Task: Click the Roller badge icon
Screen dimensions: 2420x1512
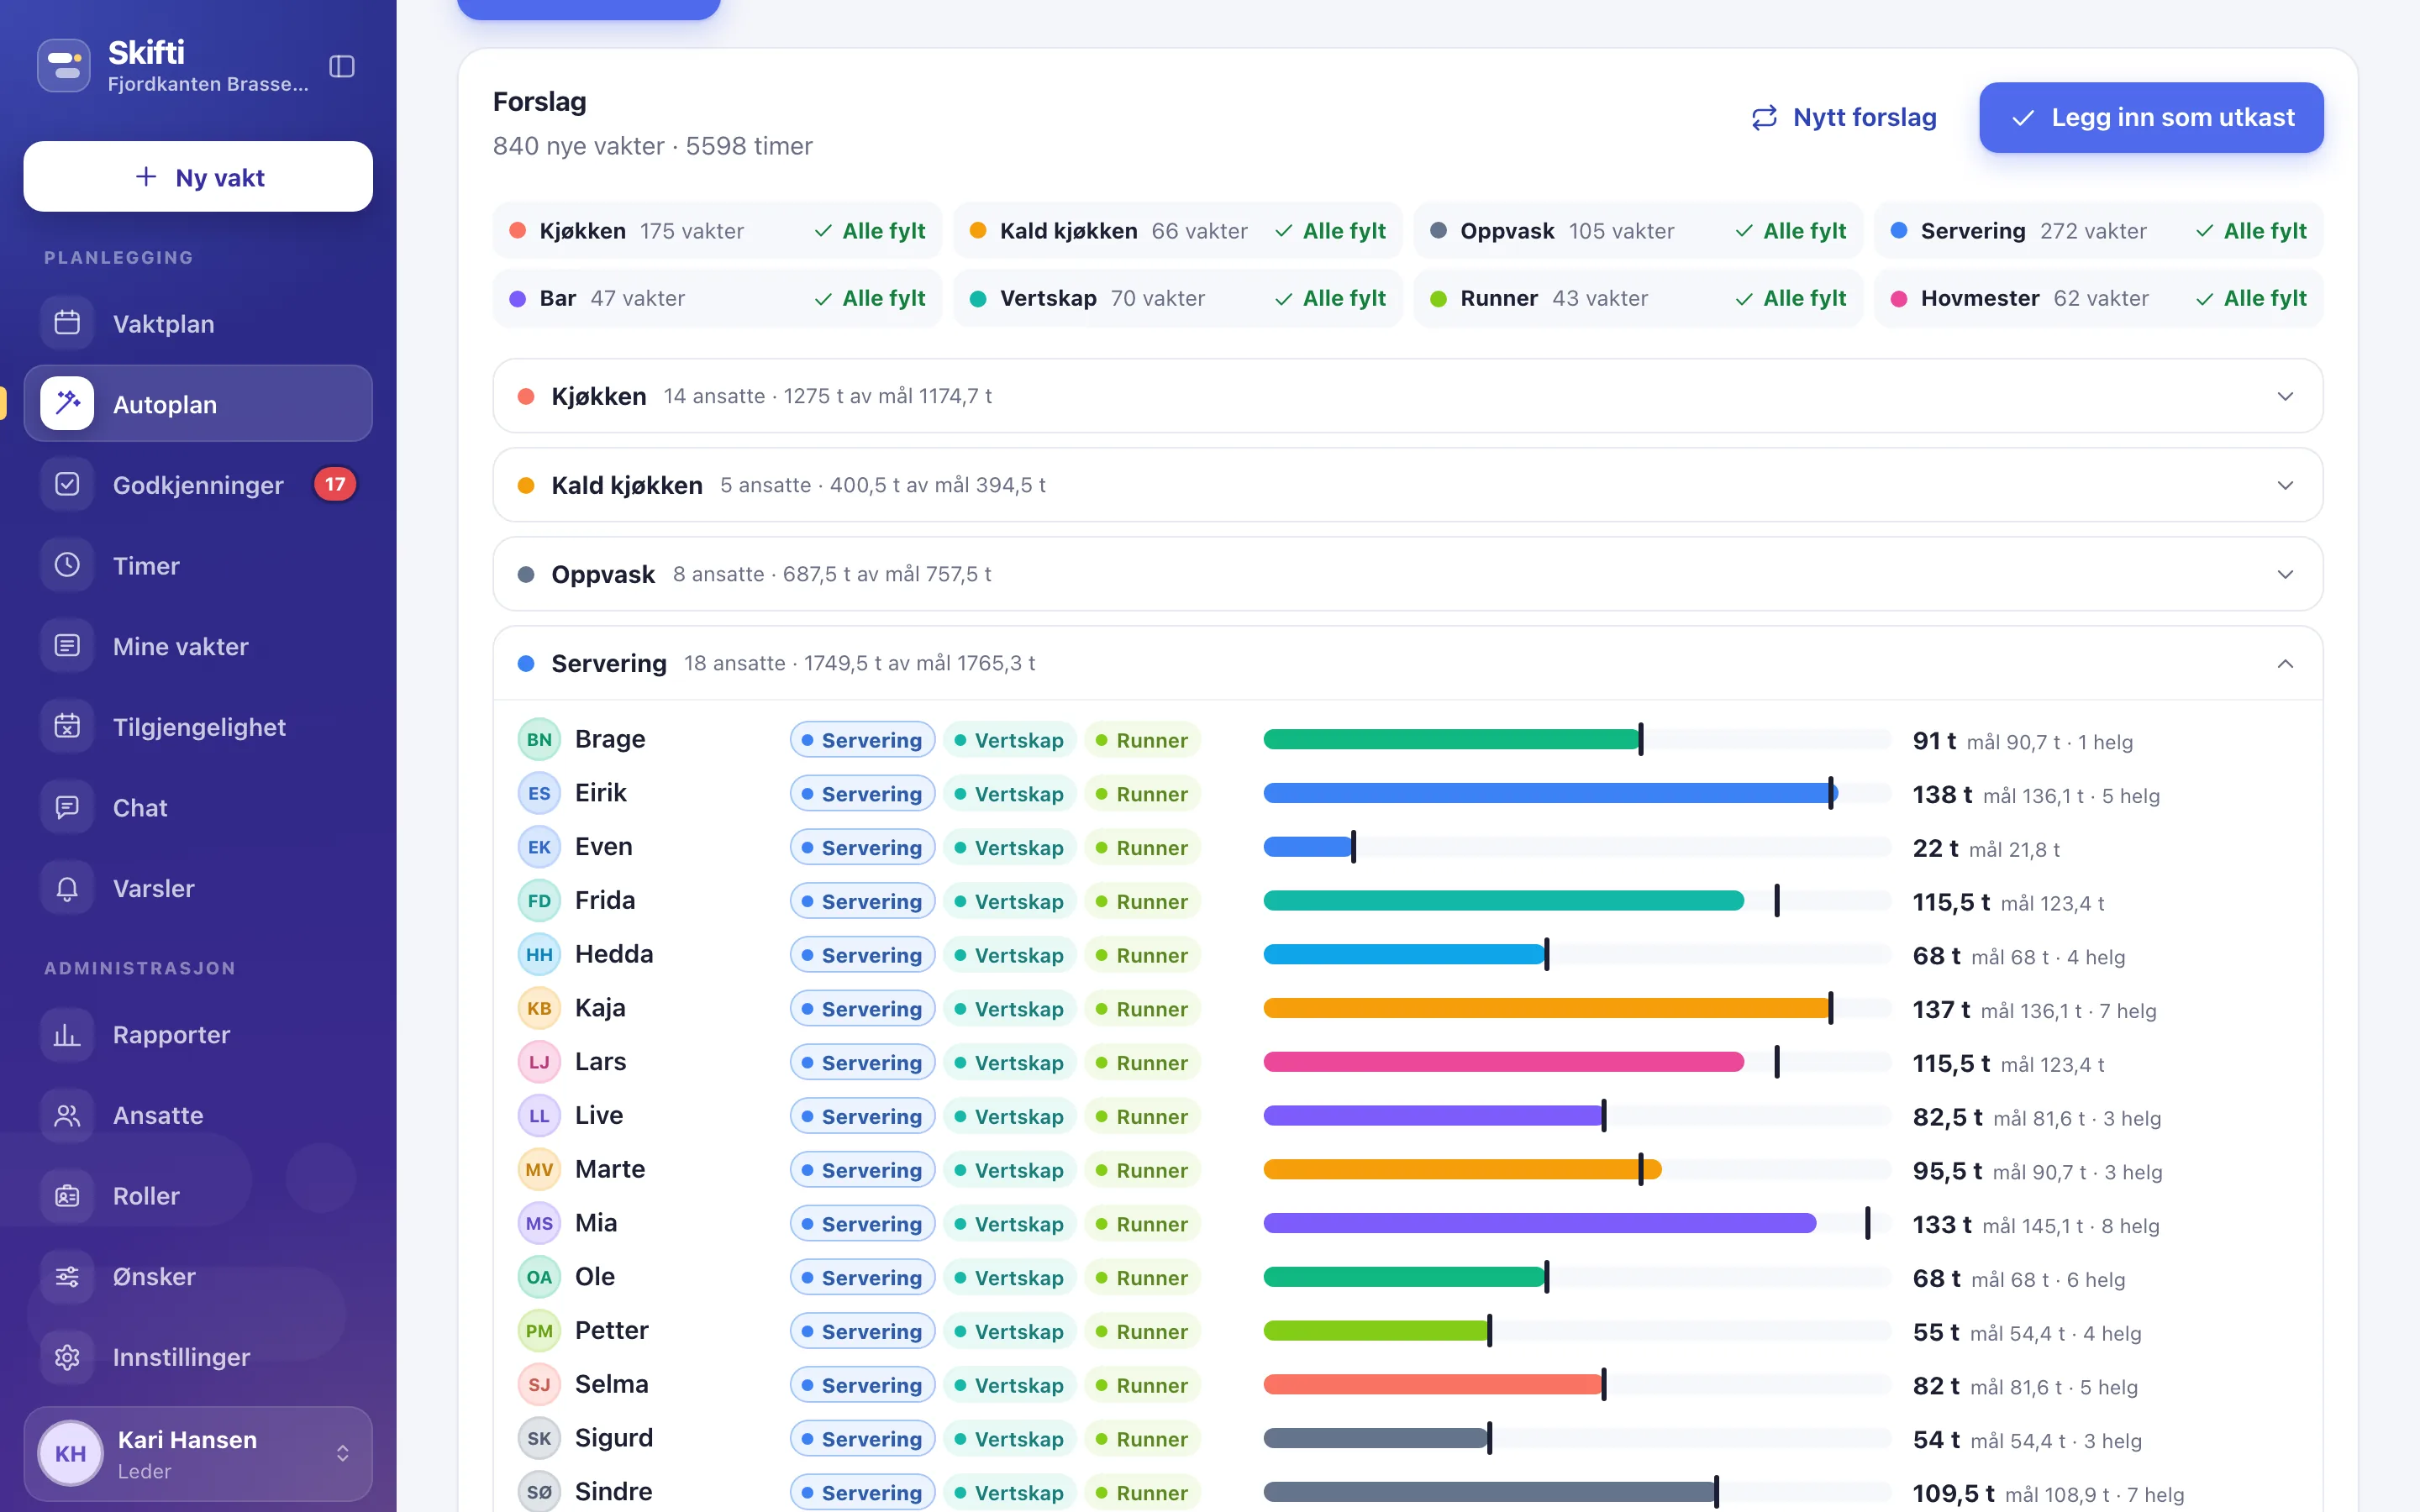Action: click(67, 1195)
